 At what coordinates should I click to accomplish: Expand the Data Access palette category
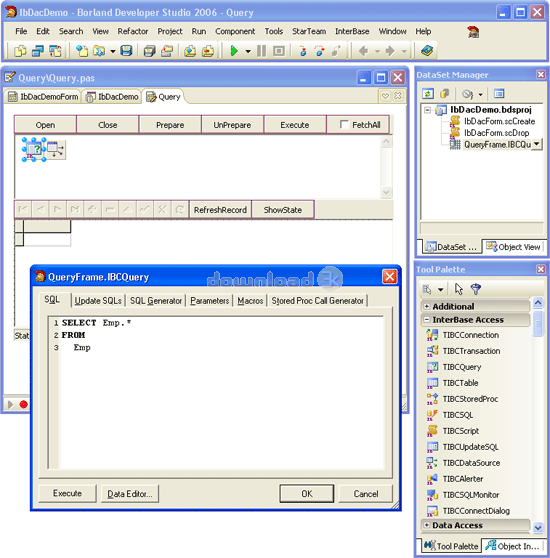click(x=427, y=525)
